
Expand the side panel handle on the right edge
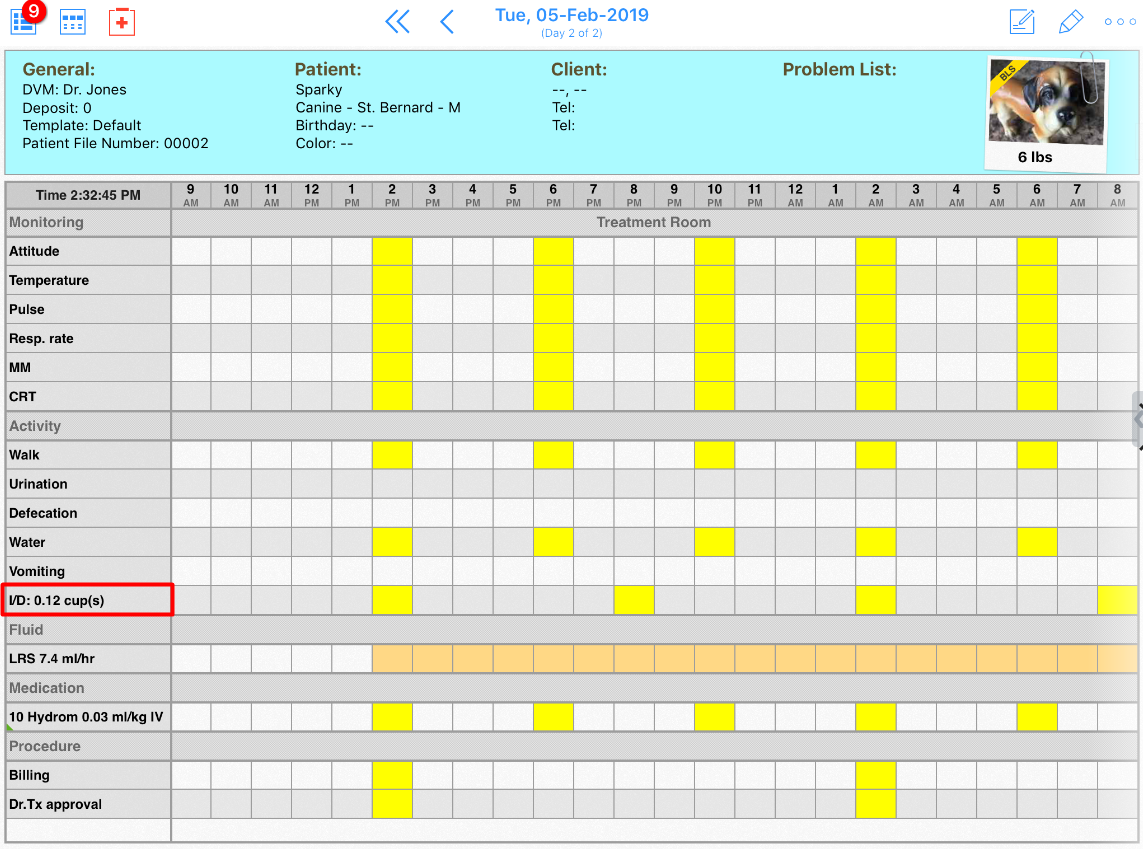[x=1137, y=420]
